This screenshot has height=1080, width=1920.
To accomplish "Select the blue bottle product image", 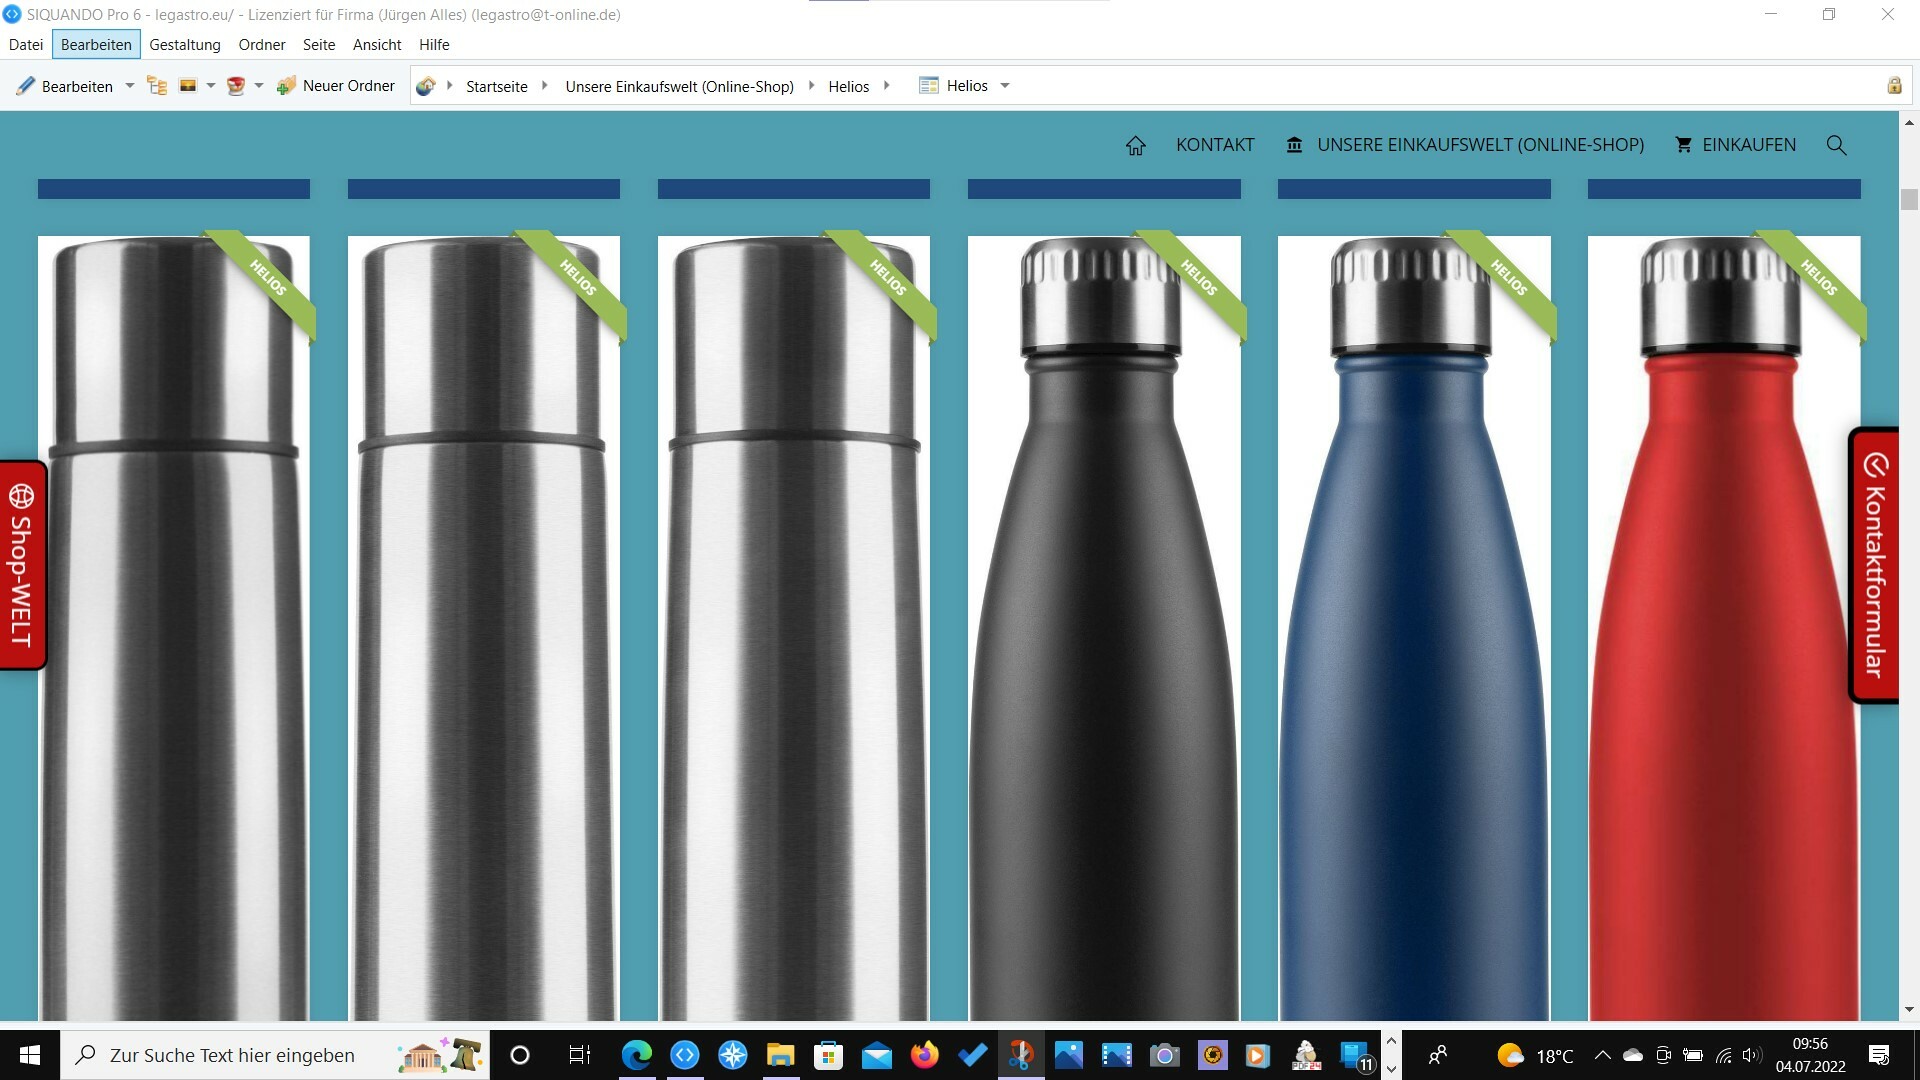I will point(1414,628).
